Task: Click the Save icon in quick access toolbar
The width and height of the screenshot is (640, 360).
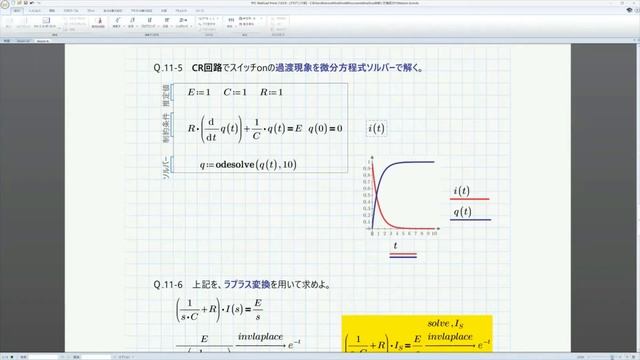Action: pos(25,3)
